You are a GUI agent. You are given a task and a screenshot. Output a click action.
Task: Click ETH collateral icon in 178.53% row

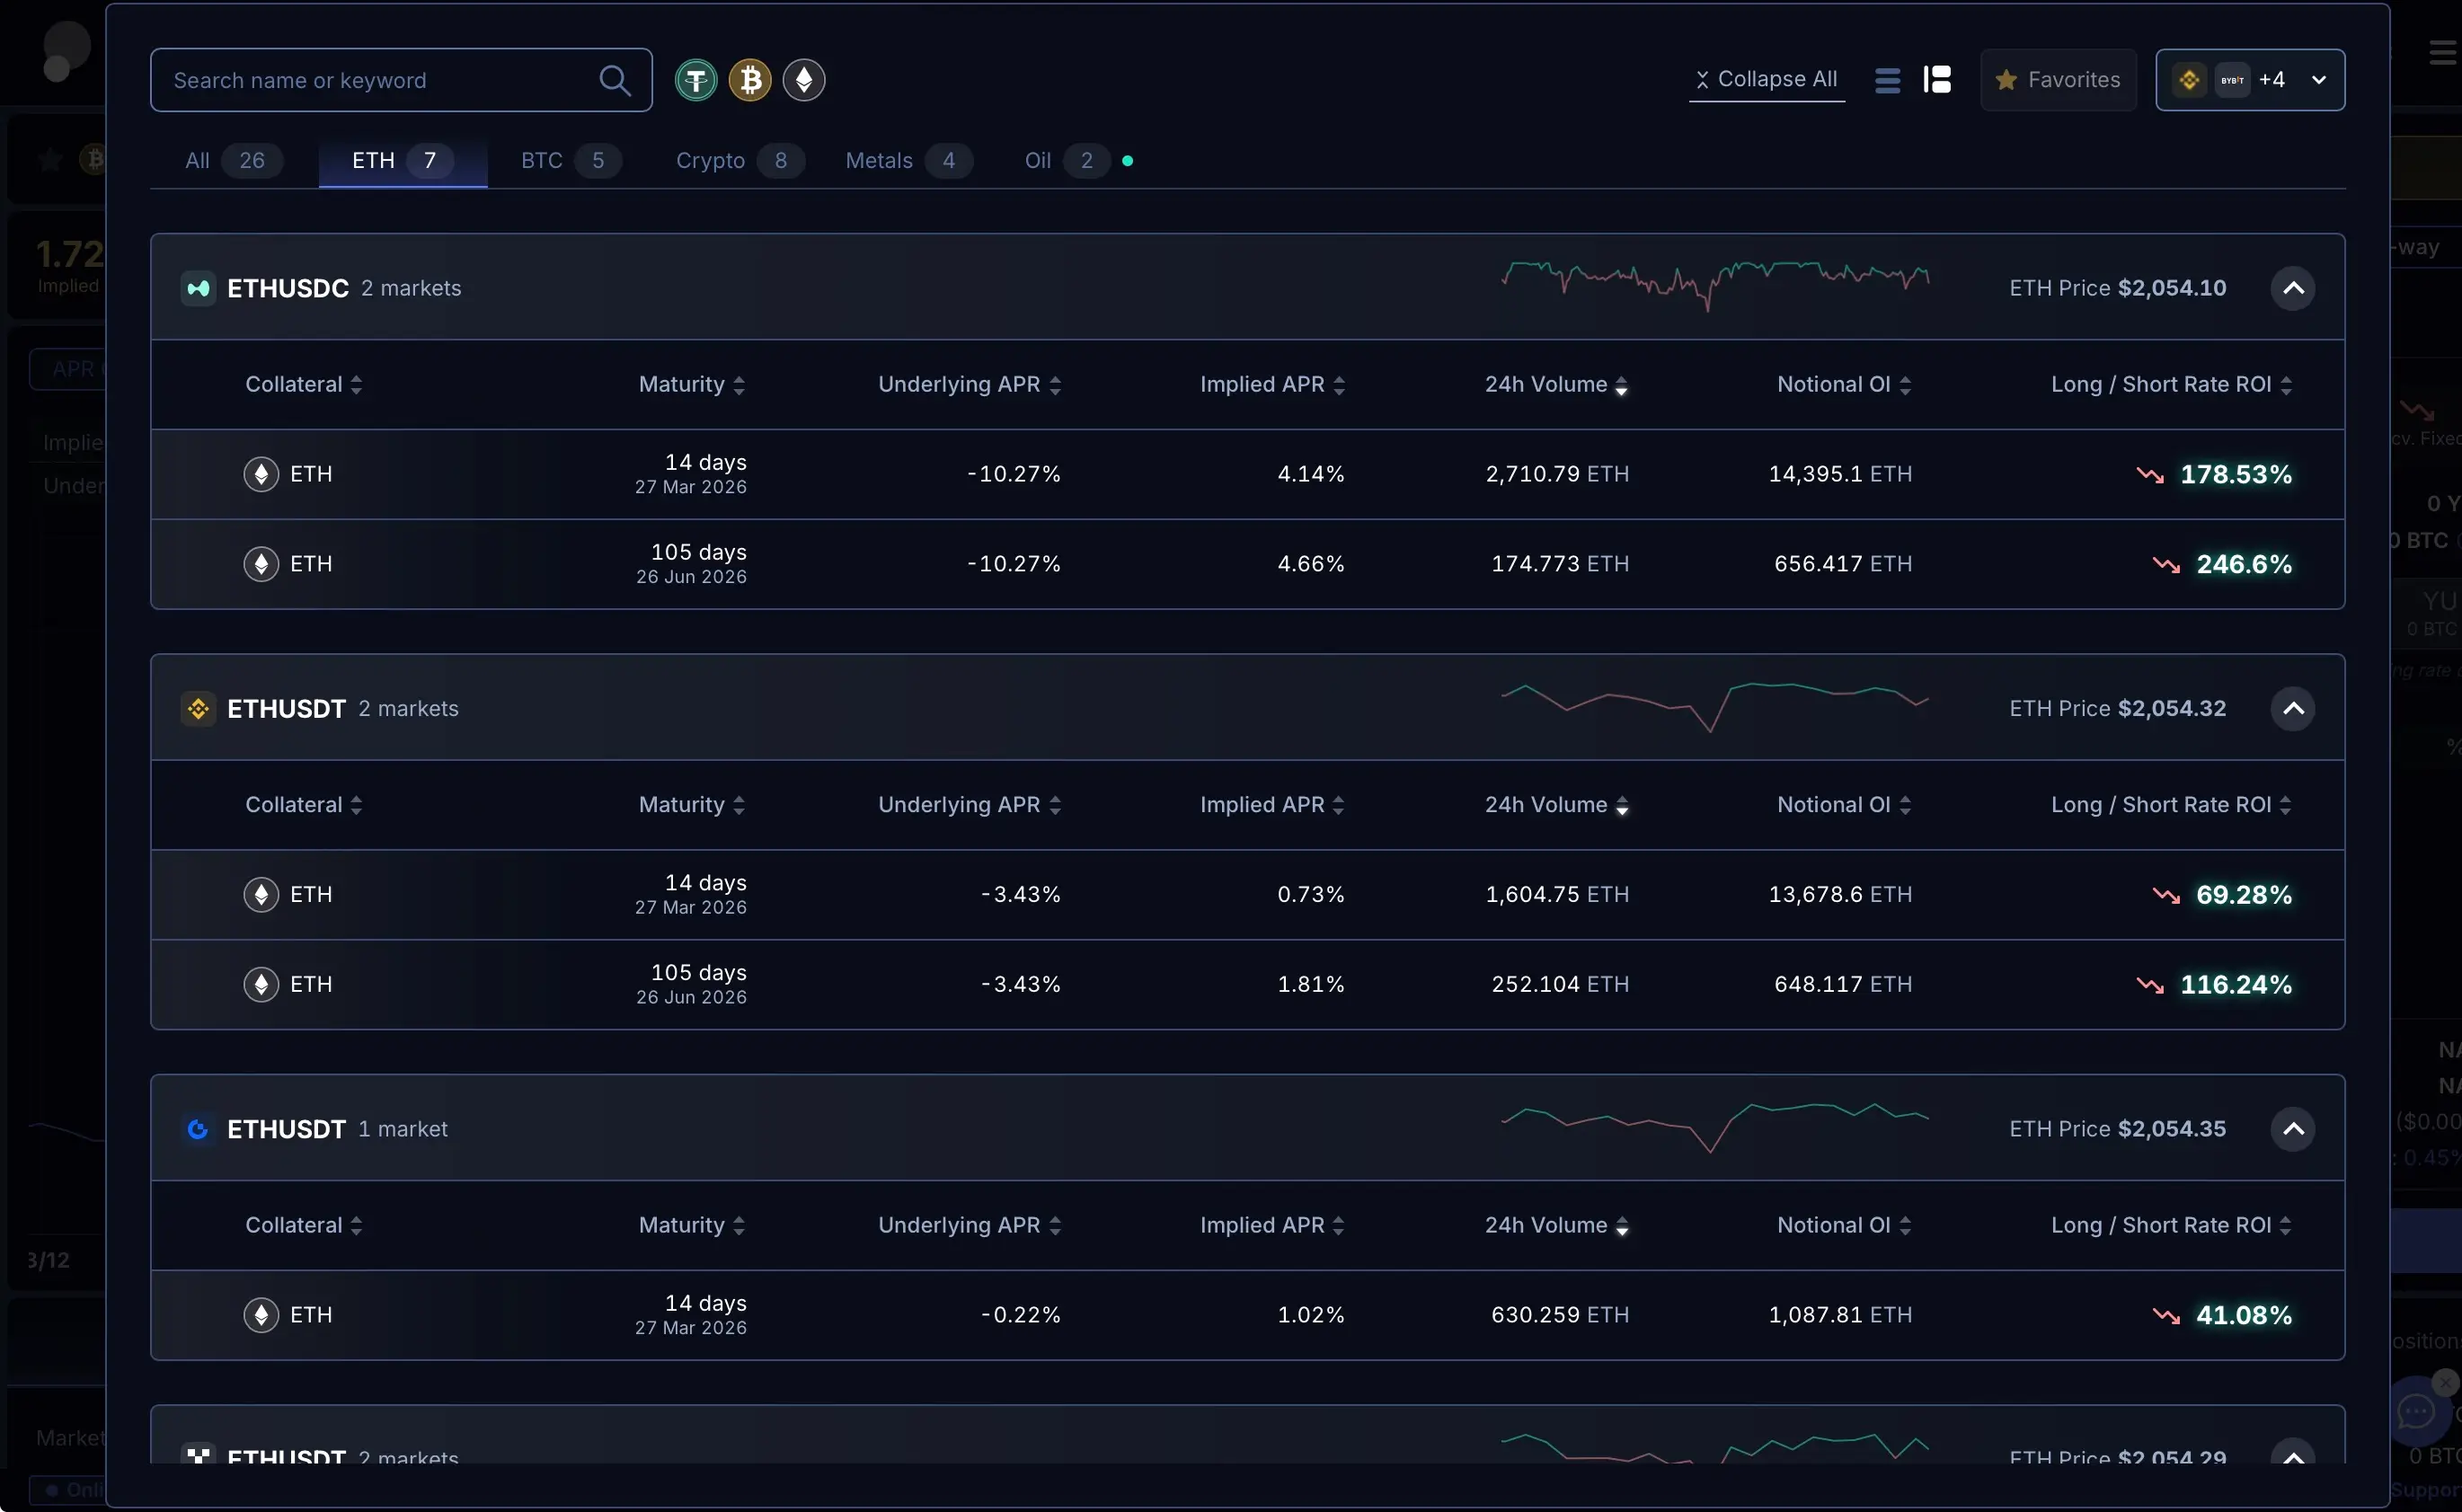coord(261,474)
